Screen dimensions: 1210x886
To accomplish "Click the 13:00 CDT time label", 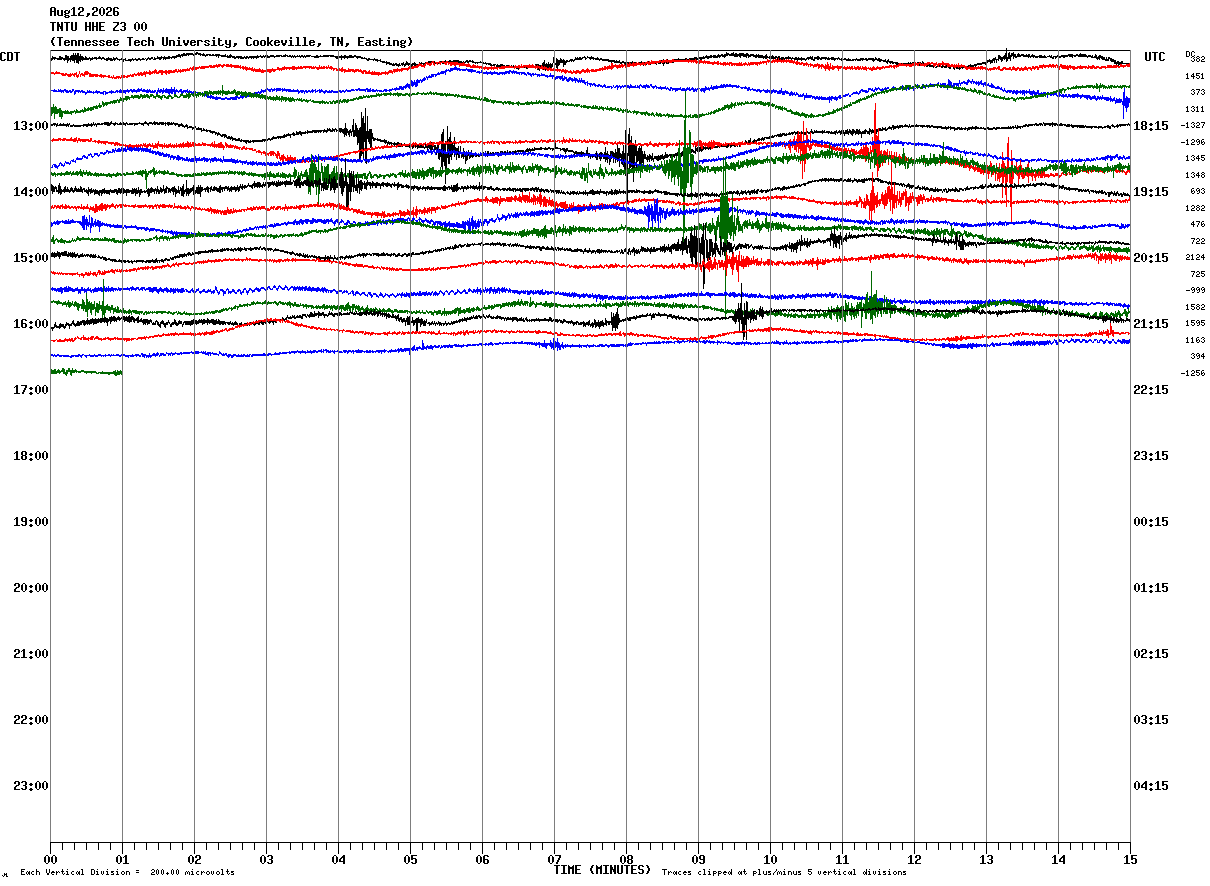I will pyautogui.click(x=31, y=126).
